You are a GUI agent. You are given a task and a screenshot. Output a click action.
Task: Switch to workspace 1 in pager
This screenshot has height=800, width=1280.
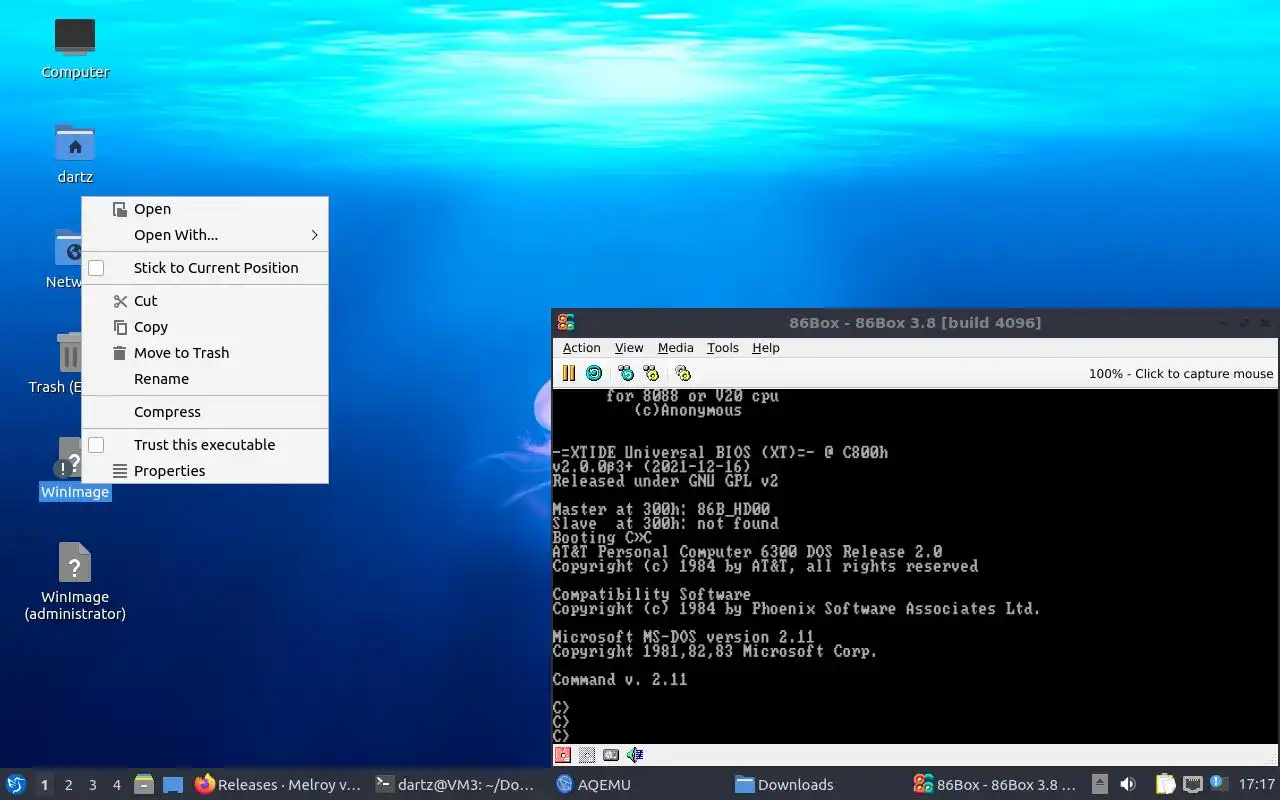tap(44, 785)
